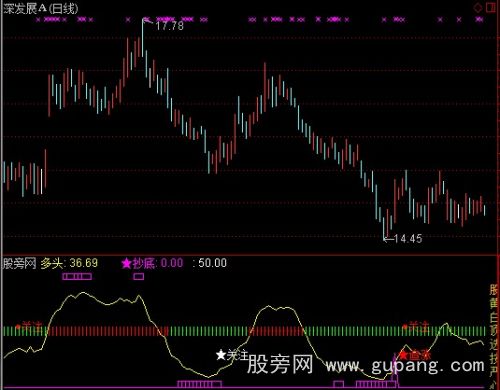Click the red ★追涨 signal marker
This screenshot has width=500, height=390.
point(415,355)
